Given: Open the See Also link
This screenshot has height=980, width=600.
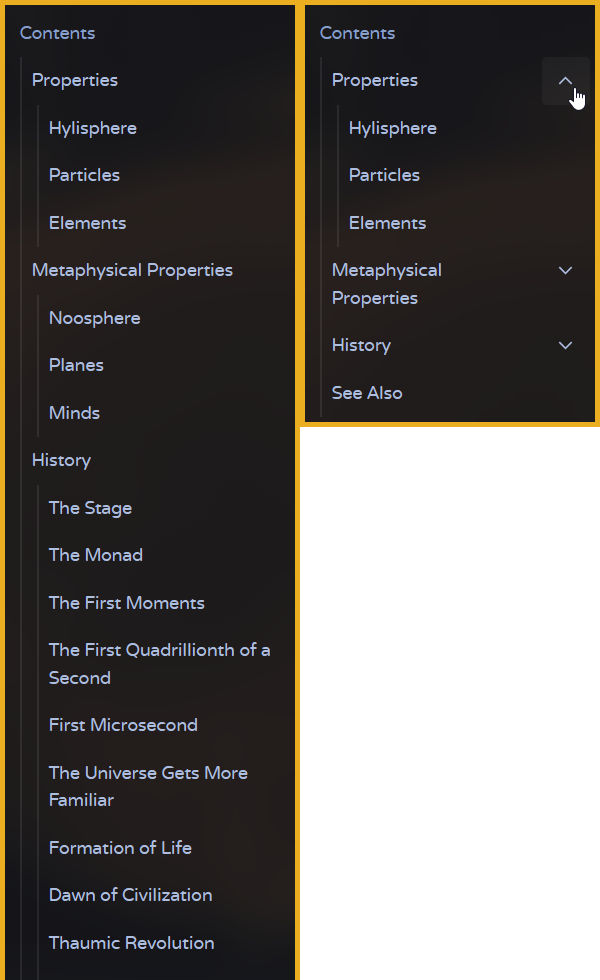Looking at the screenshot, I should (x=367, y=393).
